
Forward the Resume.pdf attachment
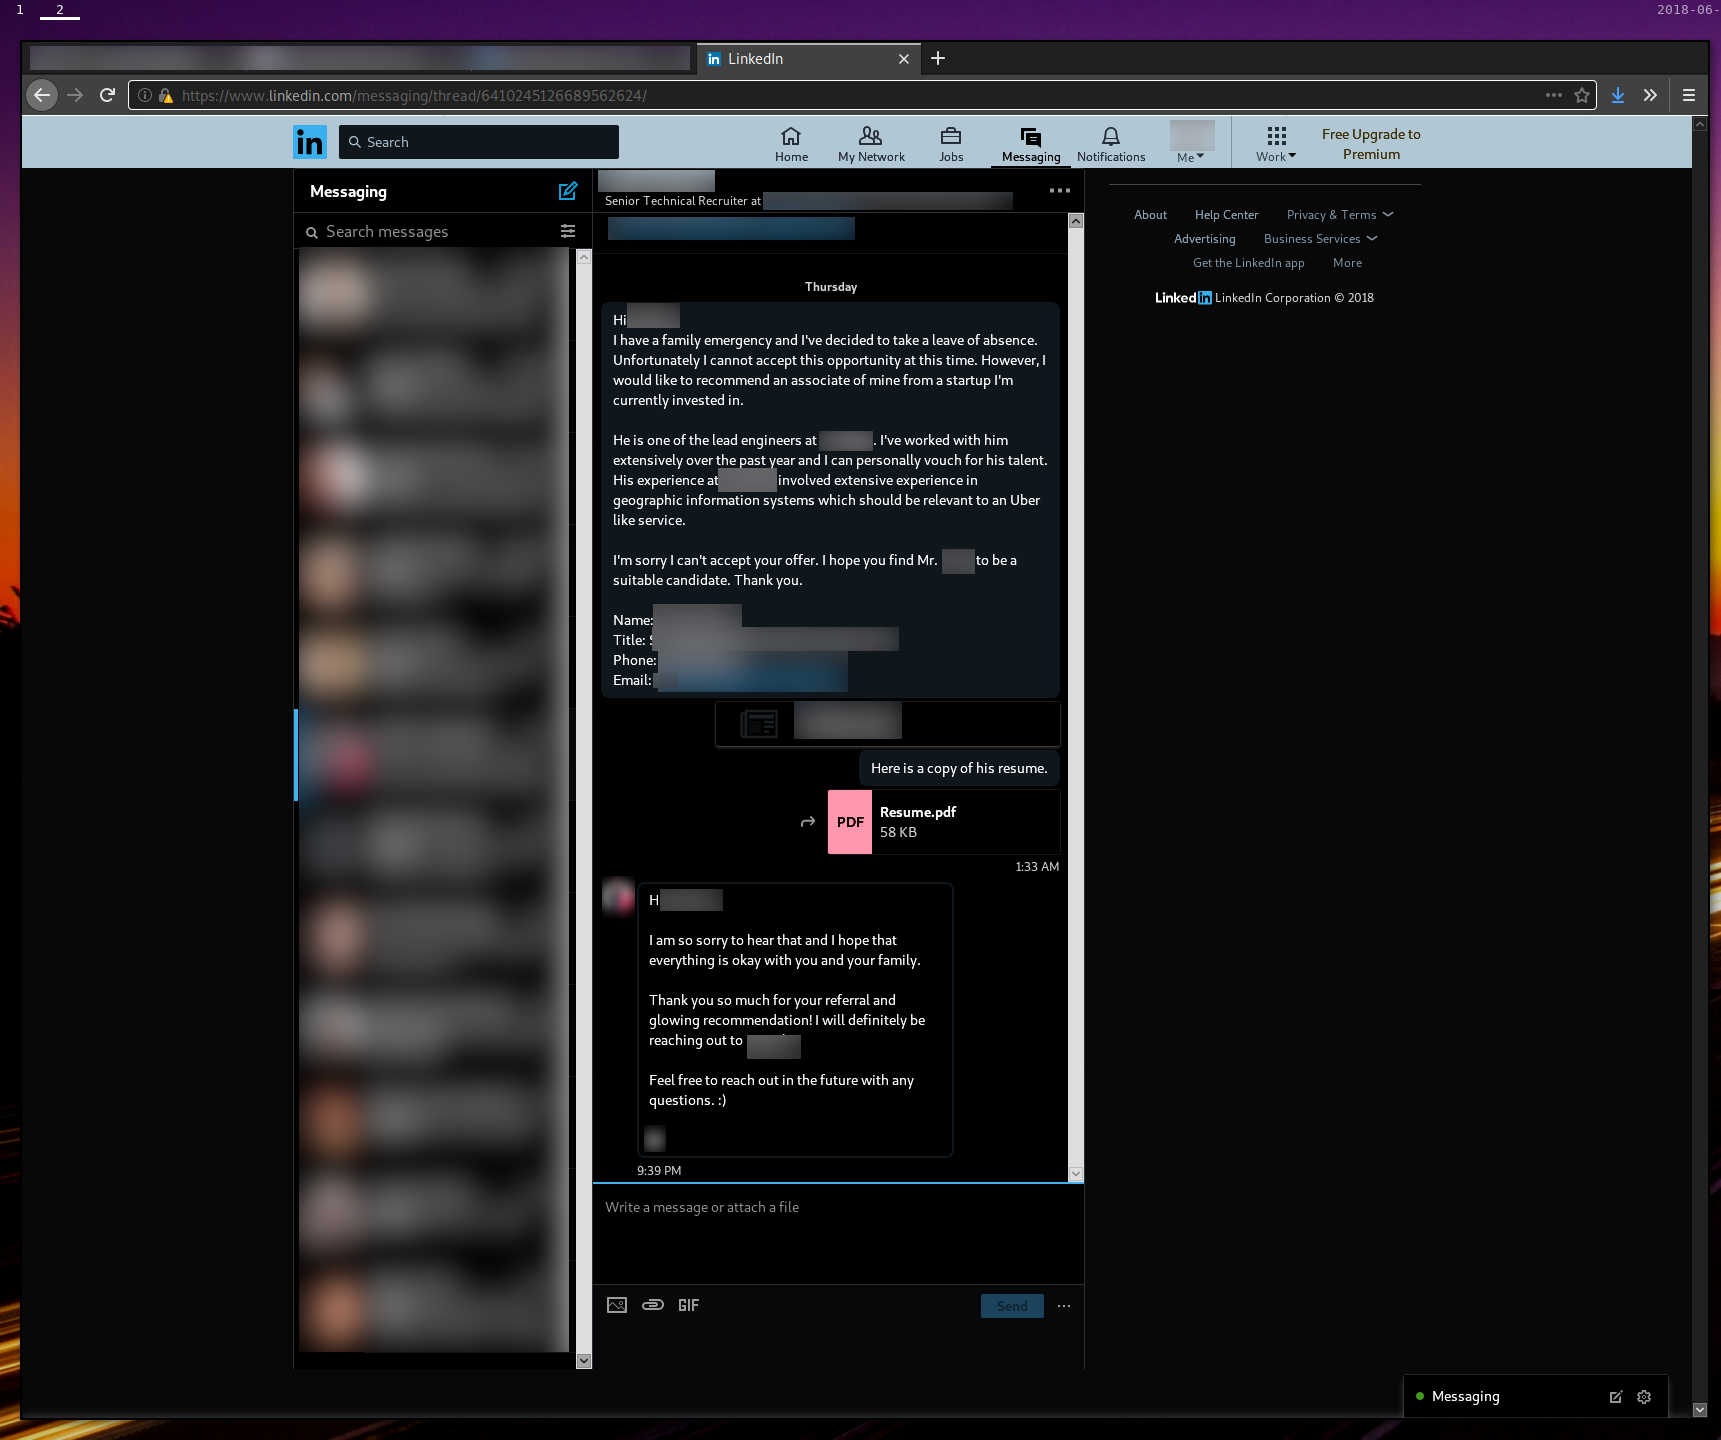(808, 822)
